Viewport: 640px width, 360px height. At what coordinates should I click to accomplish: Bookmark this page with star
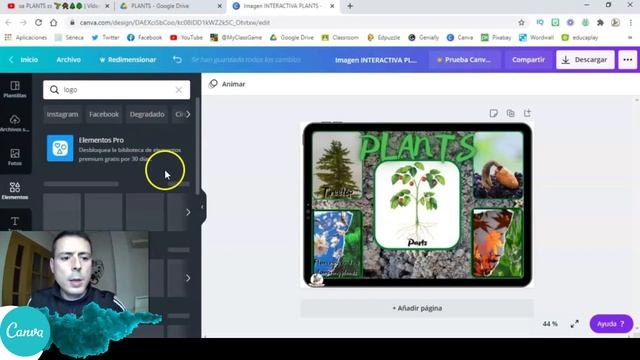[x=521, y=23]
